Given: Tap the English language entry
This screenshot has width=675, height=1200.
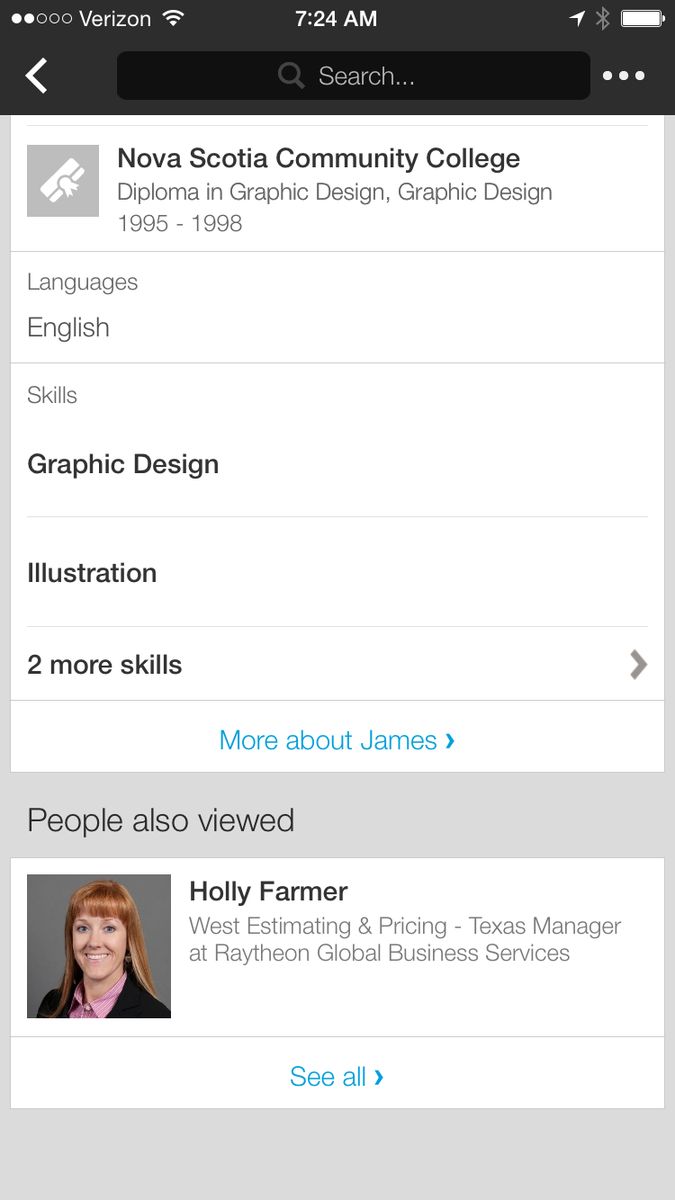Looking at the screenshot, I should (x=68, y=328).
